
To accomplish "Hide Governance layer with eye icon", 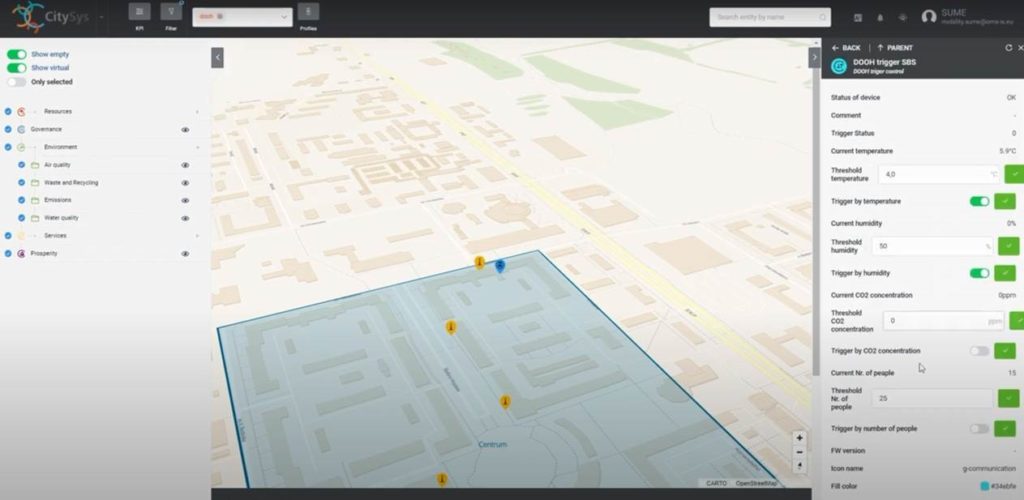I will pyautogui.click(x=185, y=130).
